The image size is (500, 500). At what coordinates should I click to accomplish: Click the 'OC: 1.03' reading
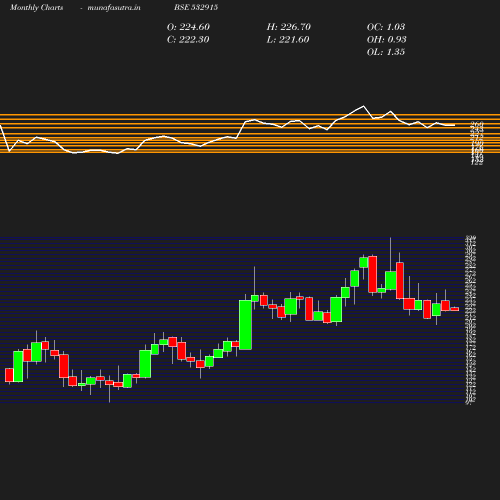coord(386,27)
